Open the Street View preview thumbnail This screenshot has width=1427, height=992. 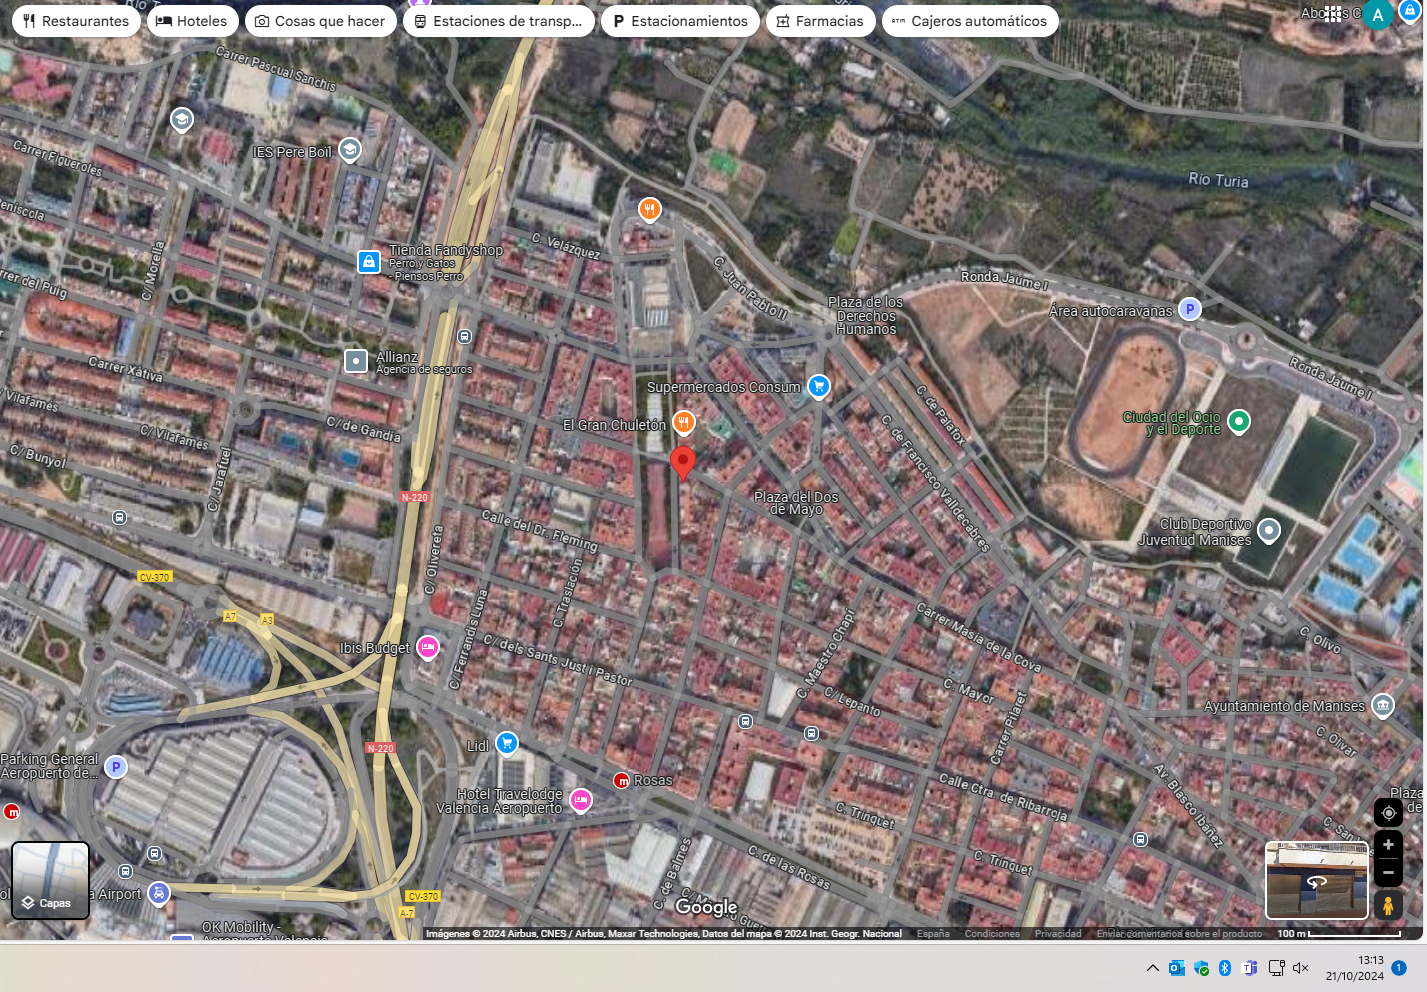pyautogui.click(x=1316, y=880)
